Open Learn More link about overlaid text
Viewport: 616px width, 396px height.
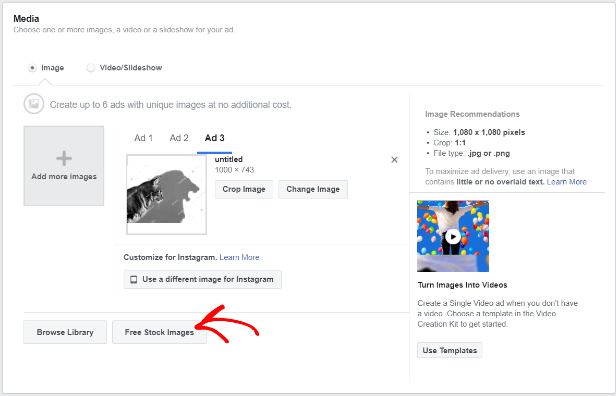pos(566,182)
